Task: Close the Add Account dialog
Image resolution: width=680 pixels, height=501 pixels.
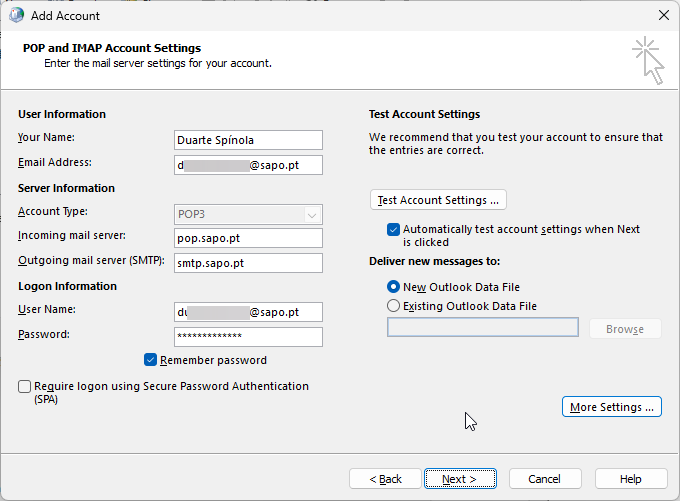Action: pyautogui.click(x=662, y=16)
